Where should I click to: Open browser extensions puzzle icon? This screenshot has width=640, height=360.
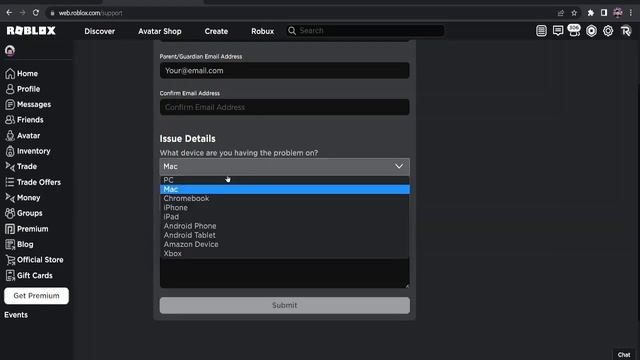591,13
